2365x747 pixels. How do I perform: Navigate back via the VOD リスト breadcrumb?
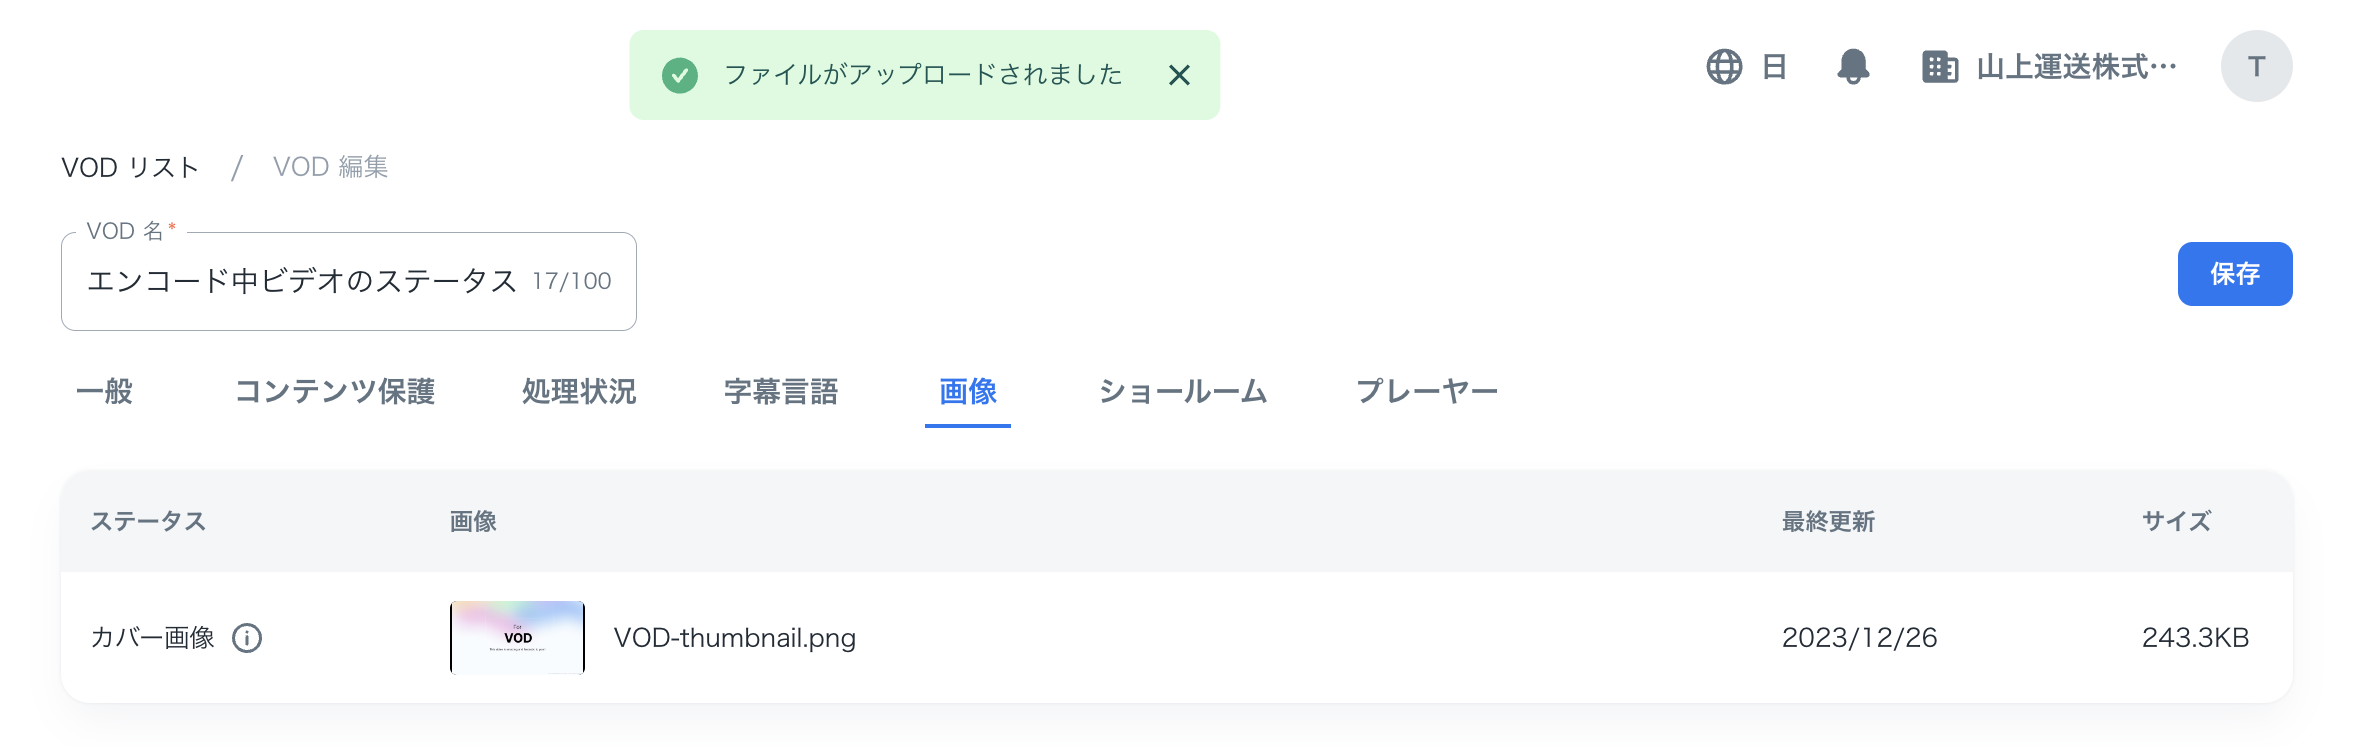(129, 167)
